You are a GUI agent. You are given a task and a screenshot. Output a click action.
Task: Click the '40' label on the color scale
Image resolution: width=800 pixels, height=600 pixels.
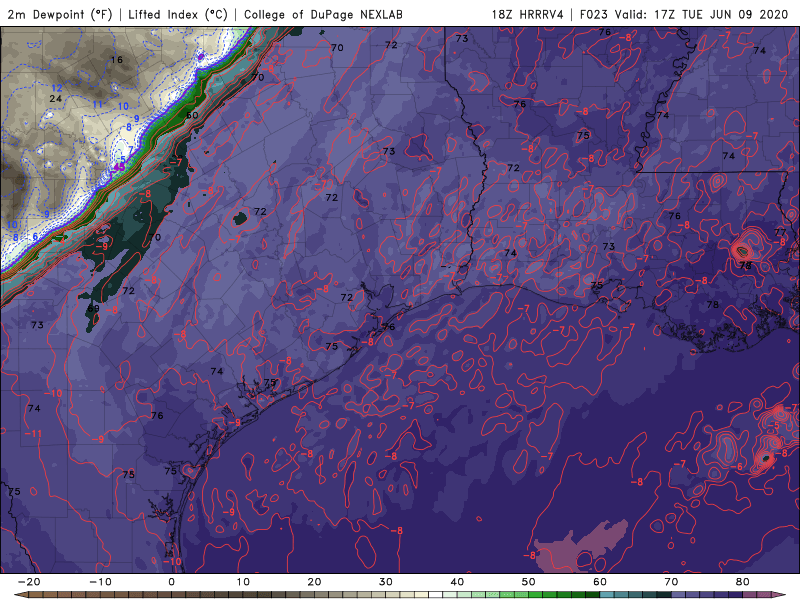tap(457, 582)
